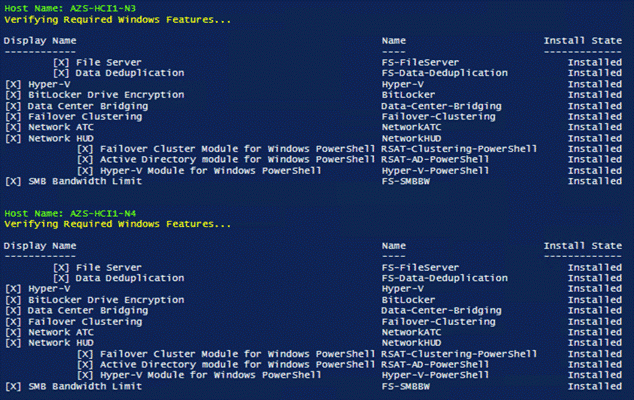Click the [X] beside Network ATC for N4
The image size is (634, 400).
(13, 332)
